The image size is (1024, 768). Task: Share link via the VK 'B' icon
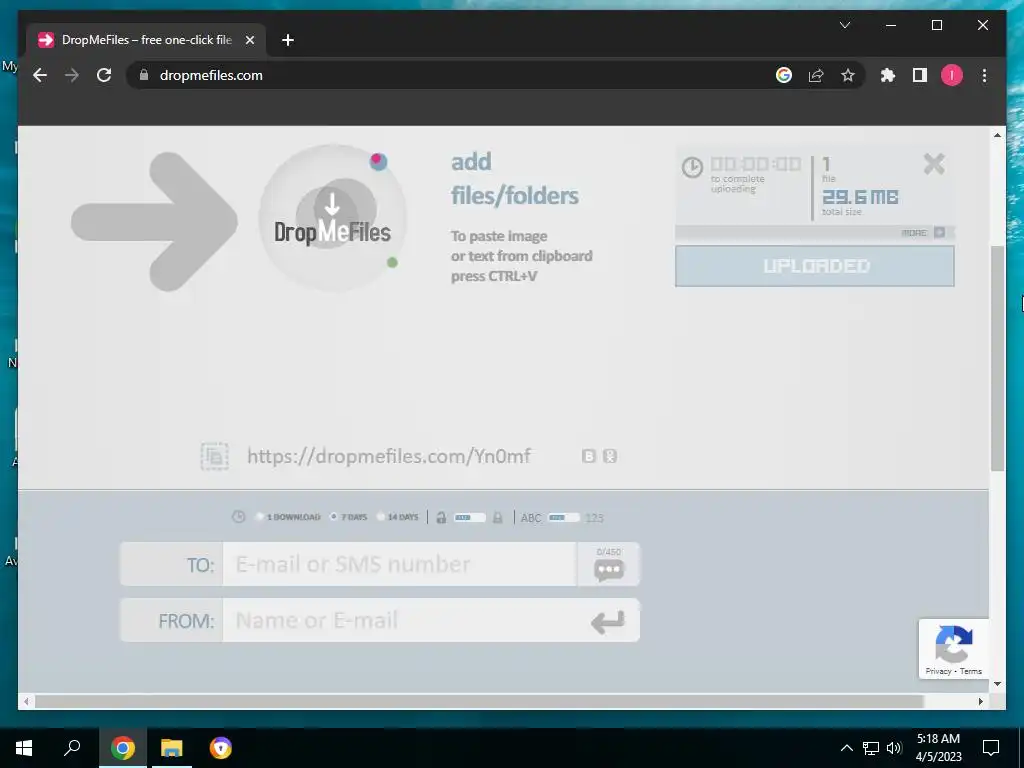point(588,456)
